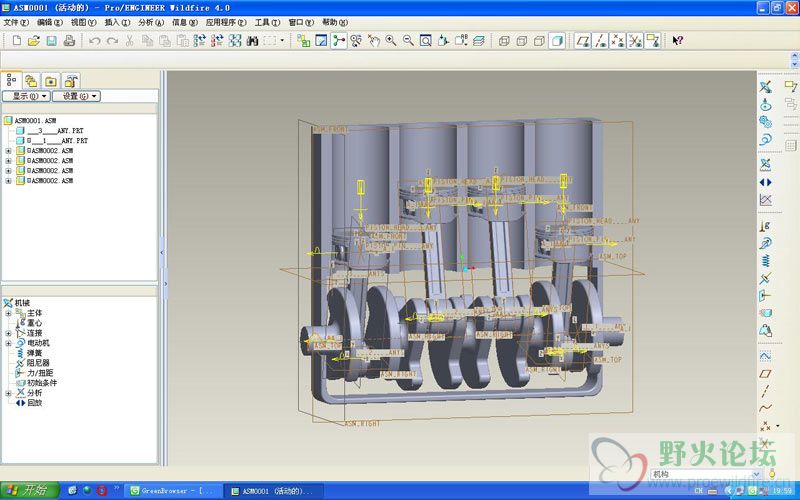Click the damper icon in right toolbar
This screenshot has height=500, width=800.
point(765,278)
